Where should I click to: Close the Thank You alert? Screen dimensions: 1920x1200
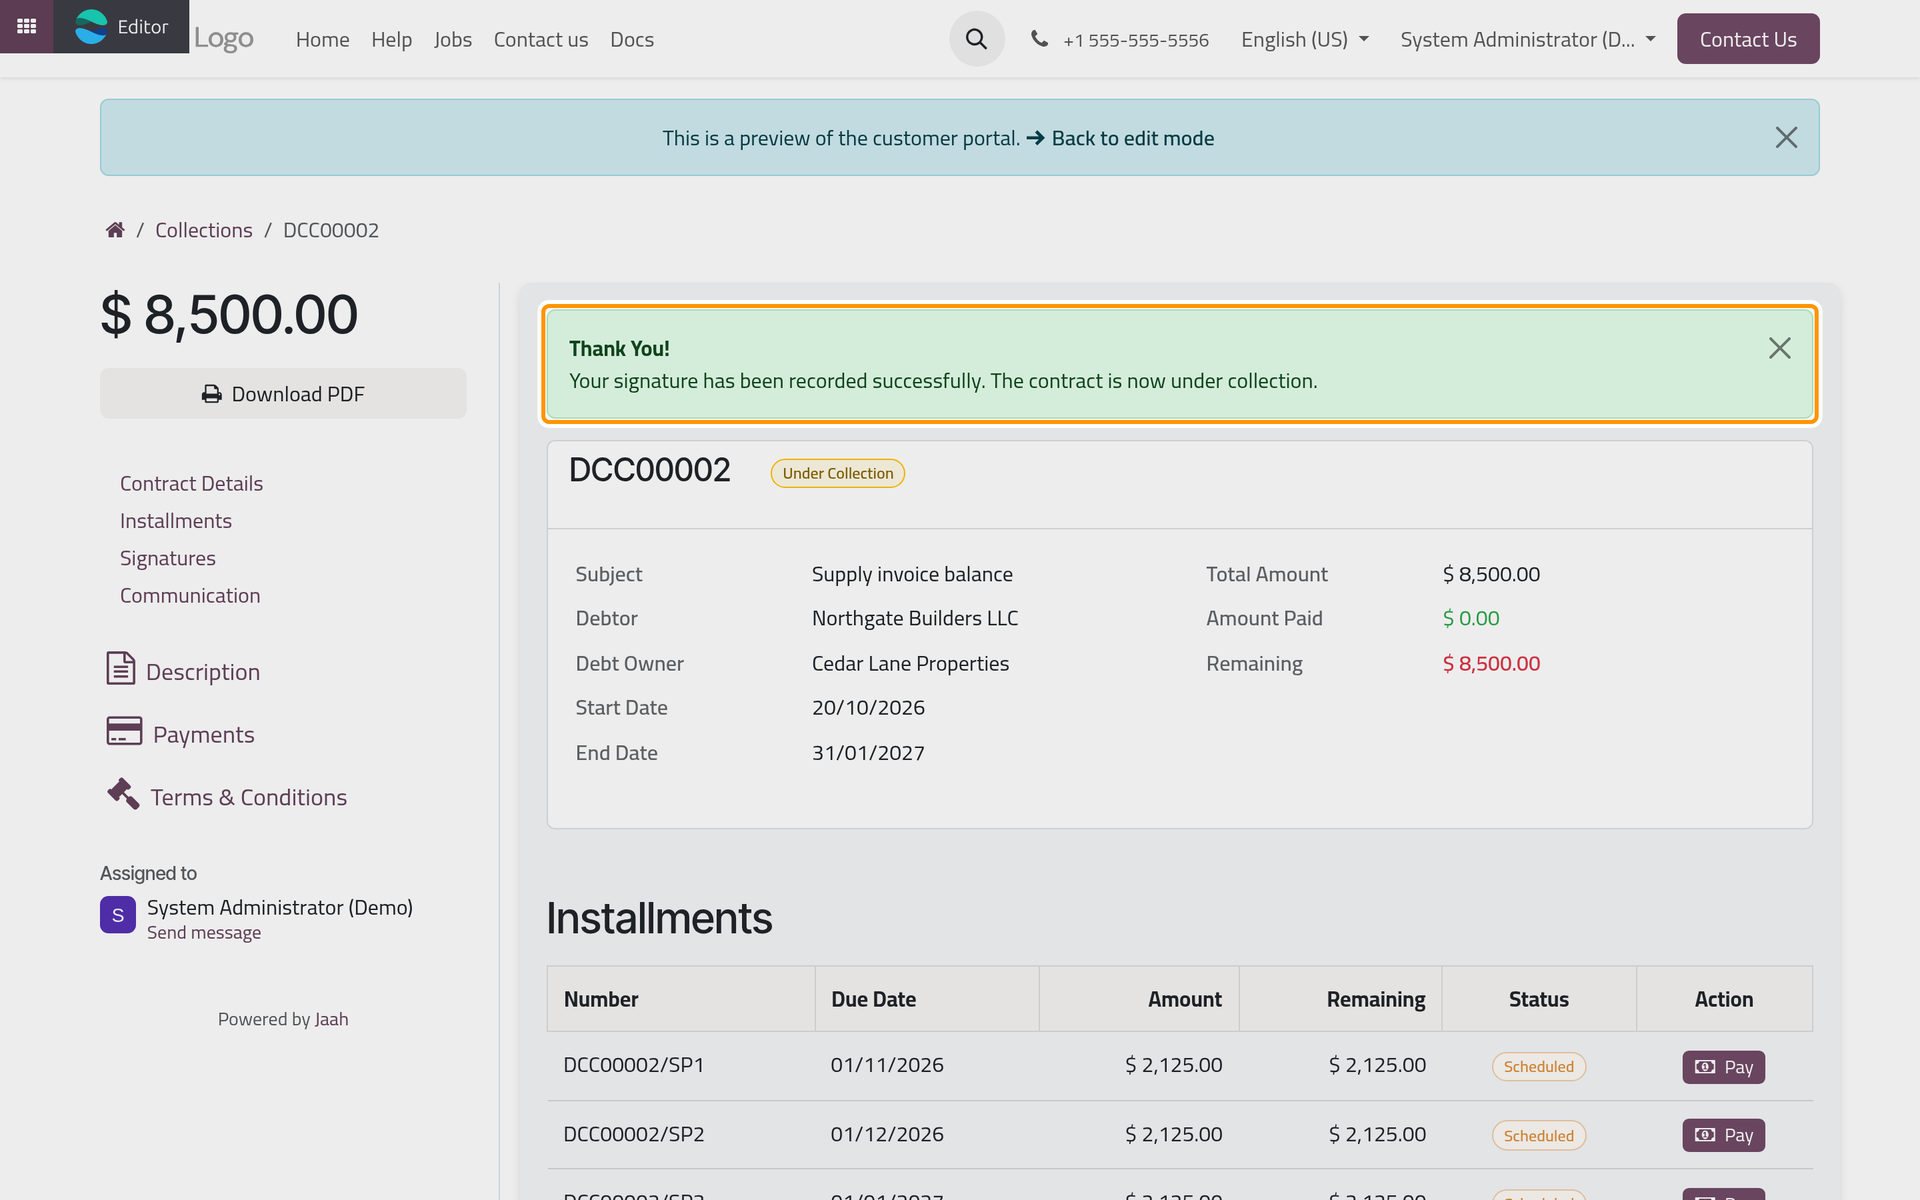pyautogui.click(x=1779, y=348)
